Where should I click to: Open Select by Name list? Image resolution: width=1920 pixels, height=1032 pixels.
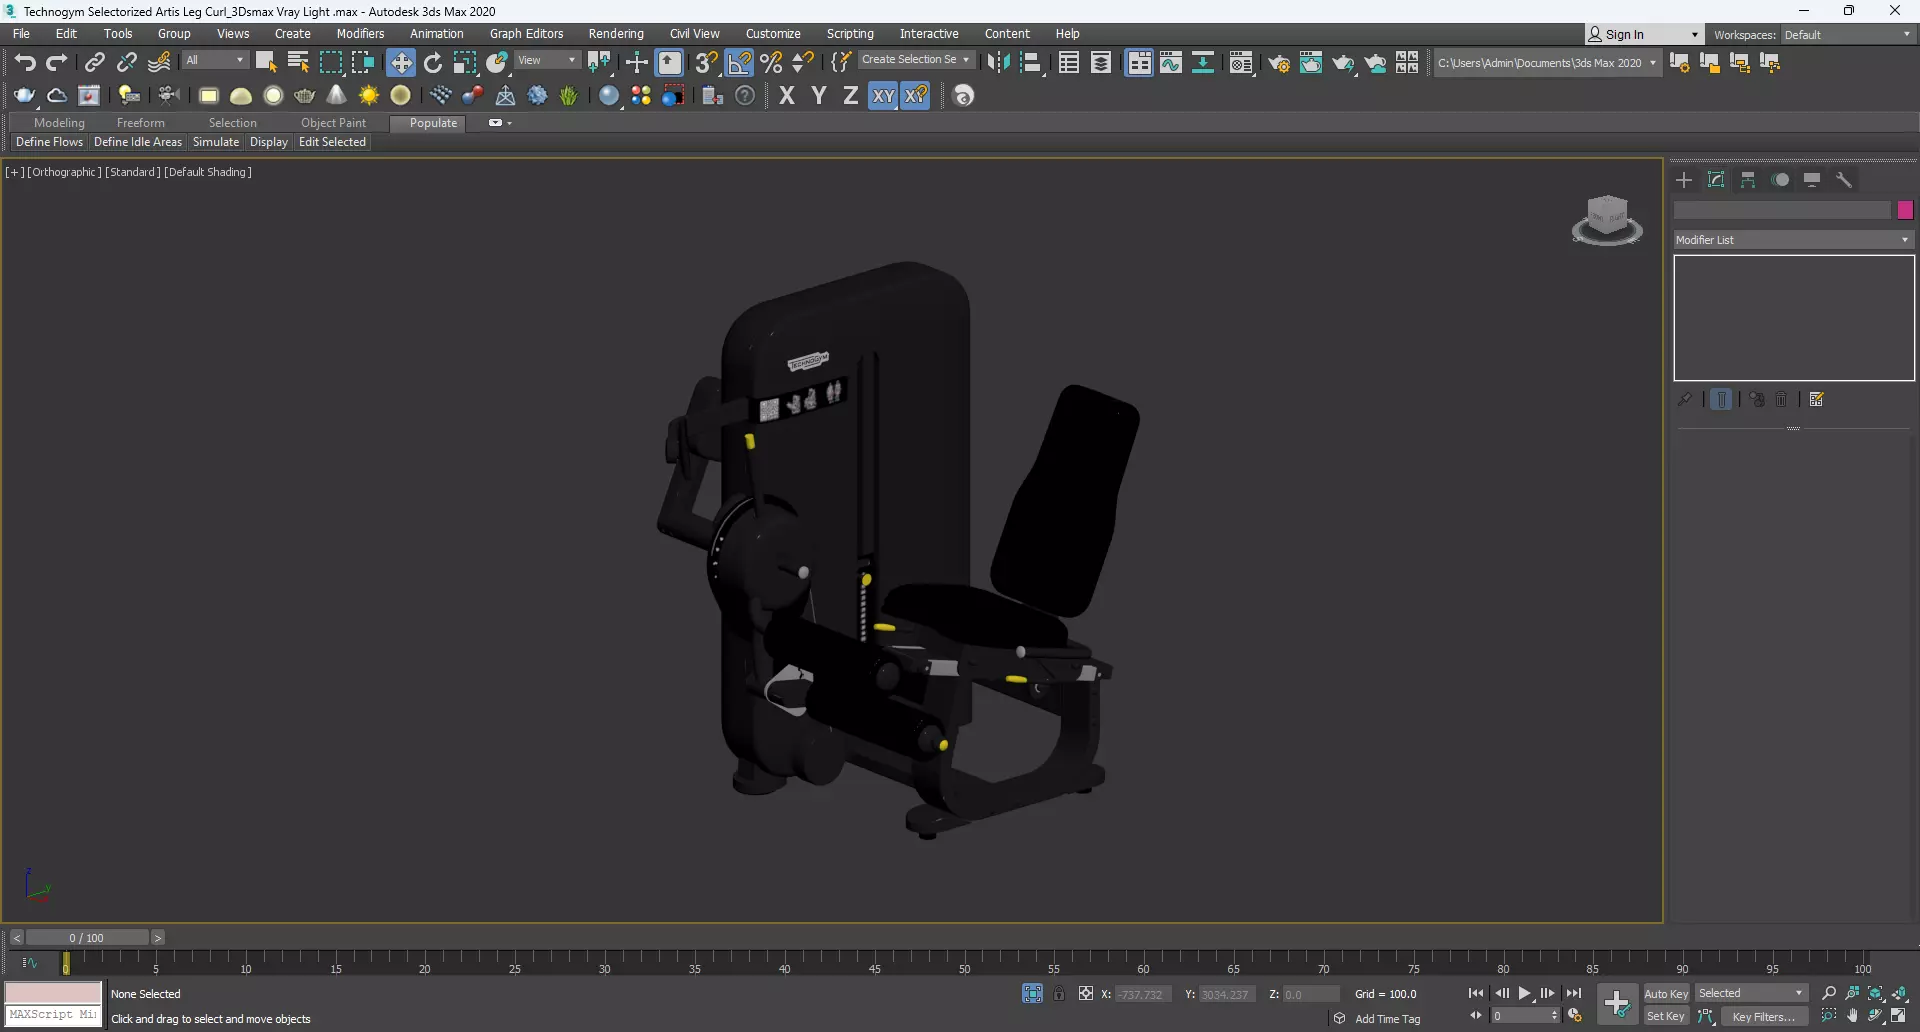pyautogui.click(x=298, y=62)
